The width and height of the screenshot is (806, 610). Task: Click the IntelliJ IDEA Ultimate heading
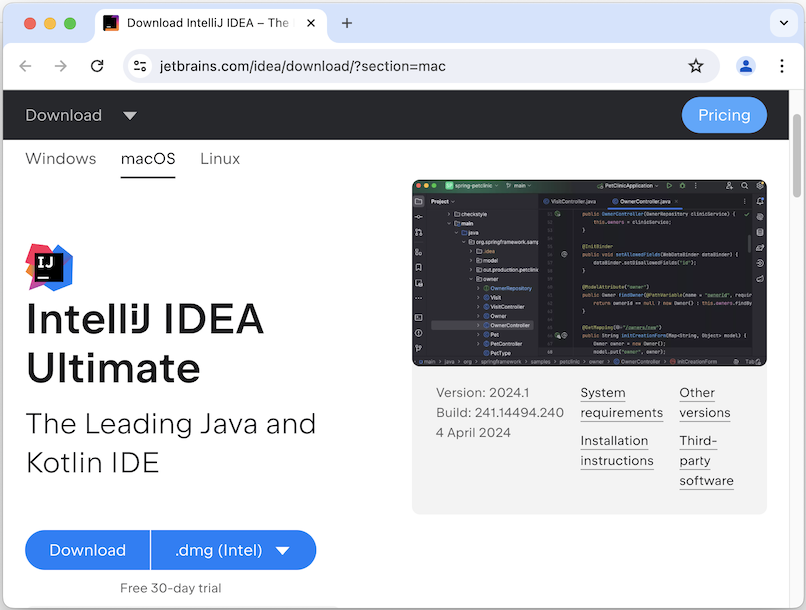click(145, 343)
